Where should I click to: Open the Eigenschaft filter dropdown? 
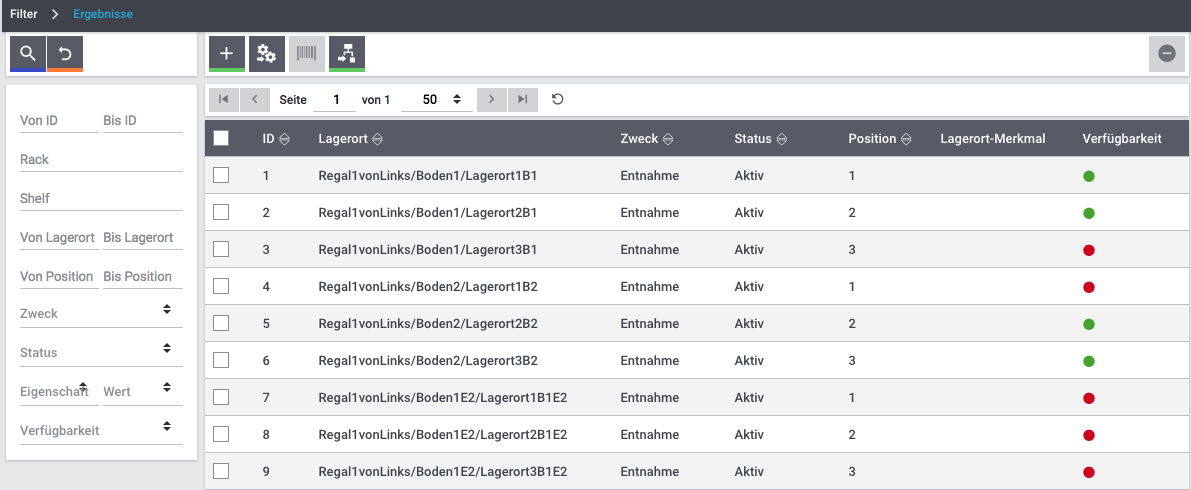pyautogui.click(x=59, y=391)
